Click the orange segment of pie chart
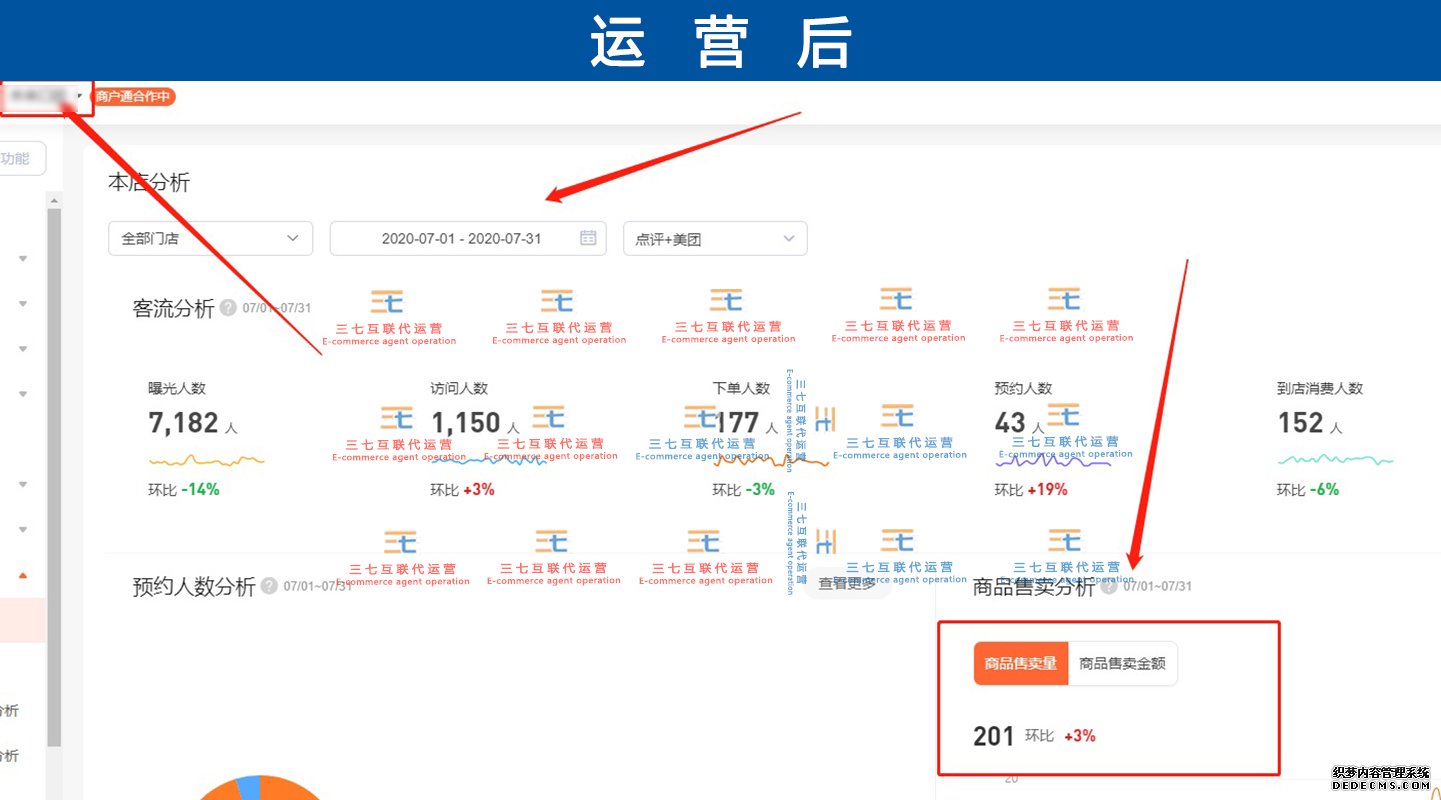Image resolution: width=1441 pixels, height=800 pixels. 290,790
